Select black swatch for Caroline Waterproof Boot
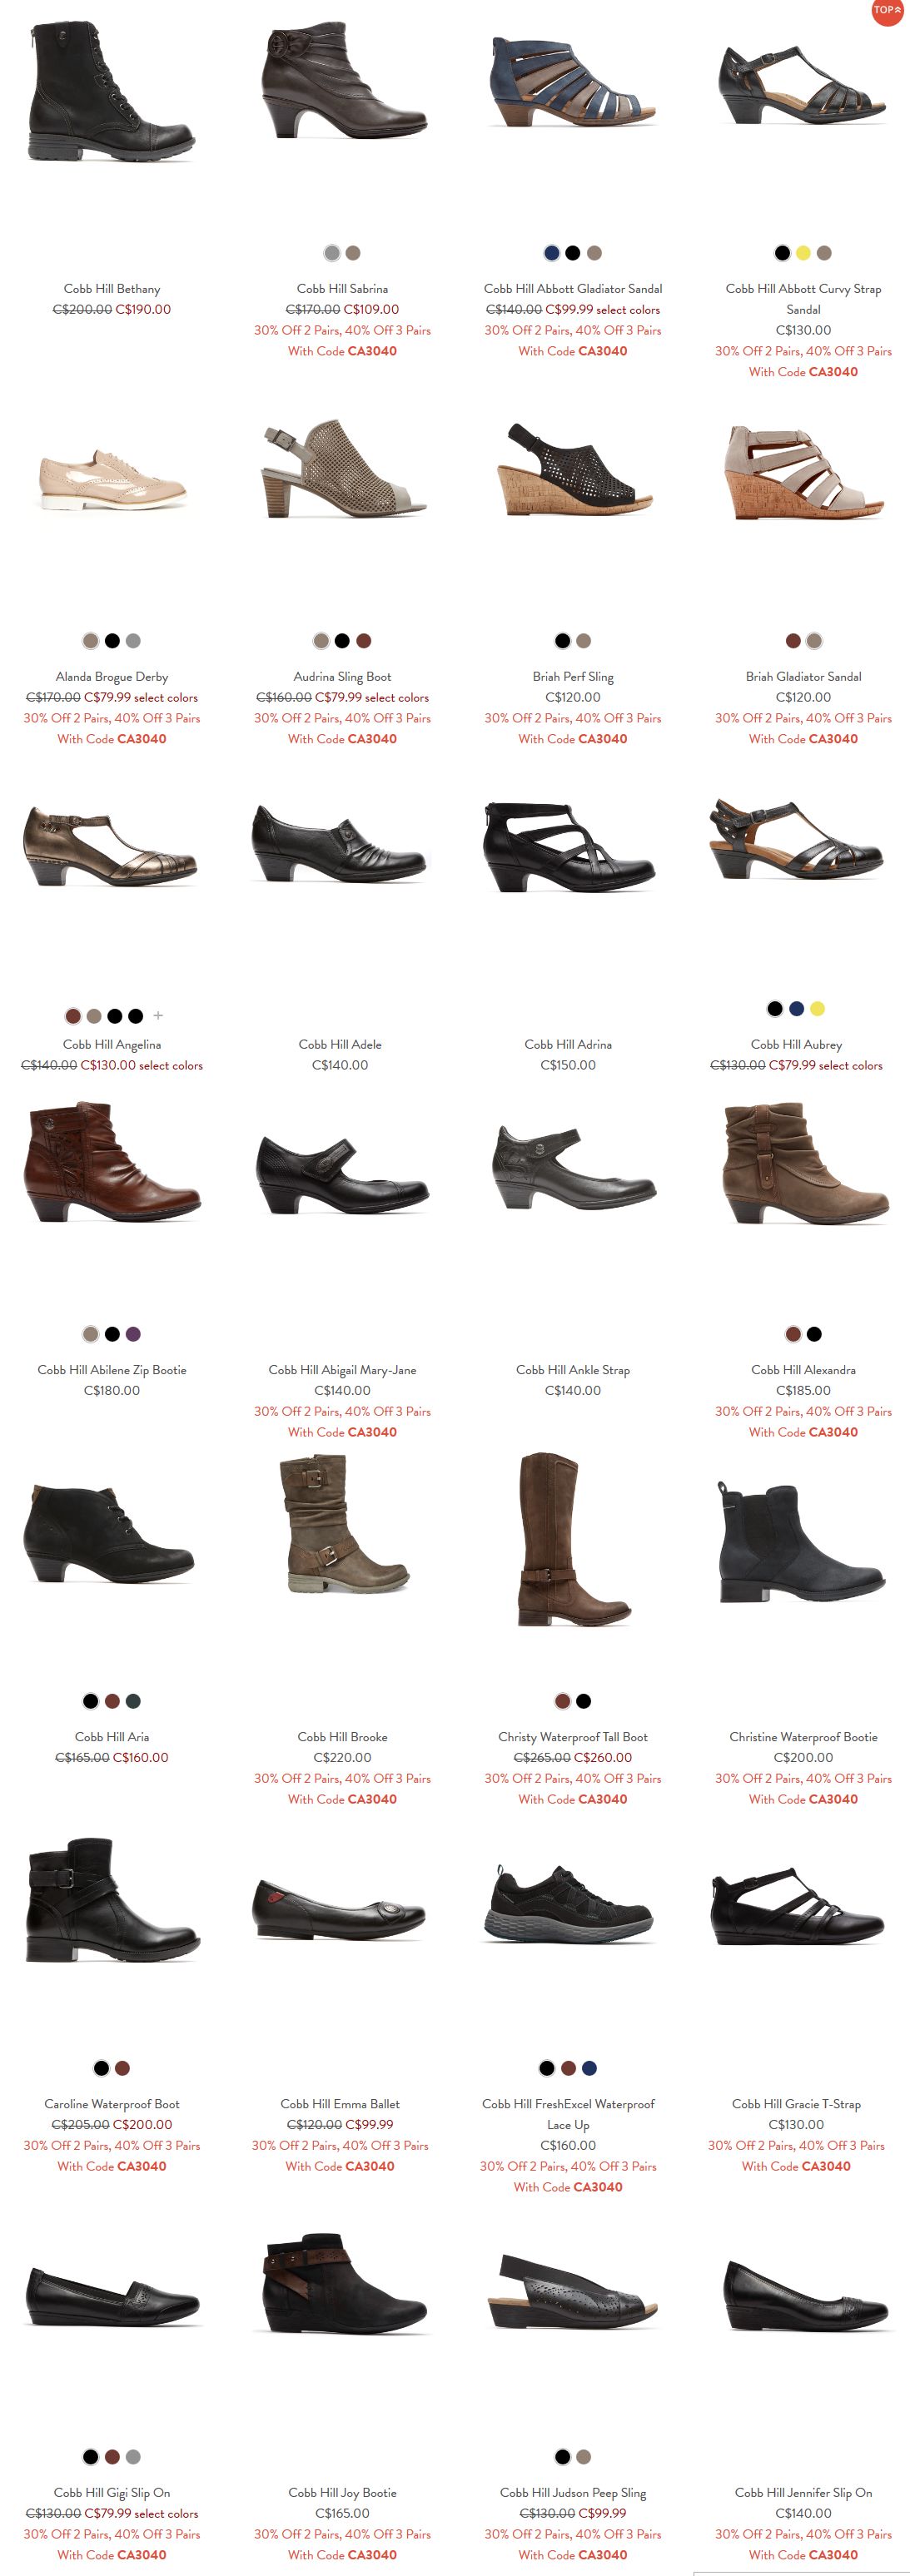This screenshot has width=910, height=2576. [x=101, y=2068]
